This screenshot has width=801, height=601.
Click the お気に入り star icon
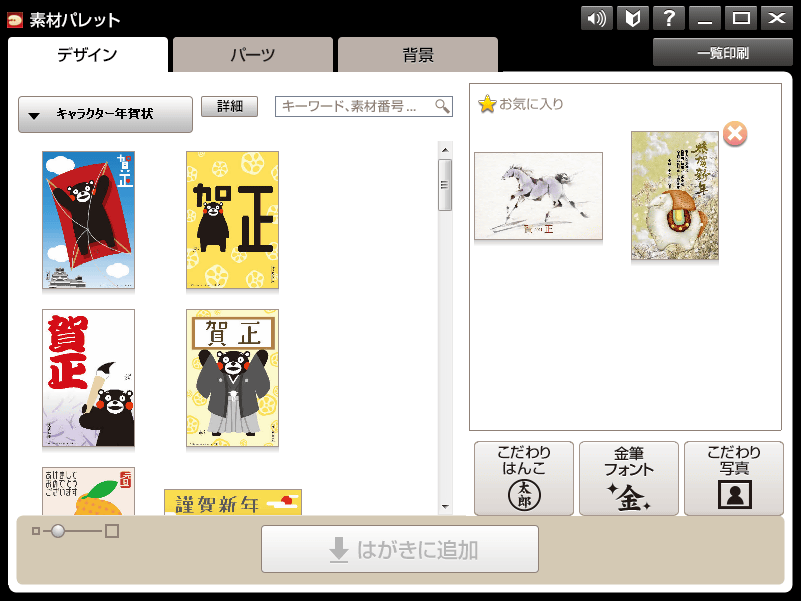click(487, 104)
